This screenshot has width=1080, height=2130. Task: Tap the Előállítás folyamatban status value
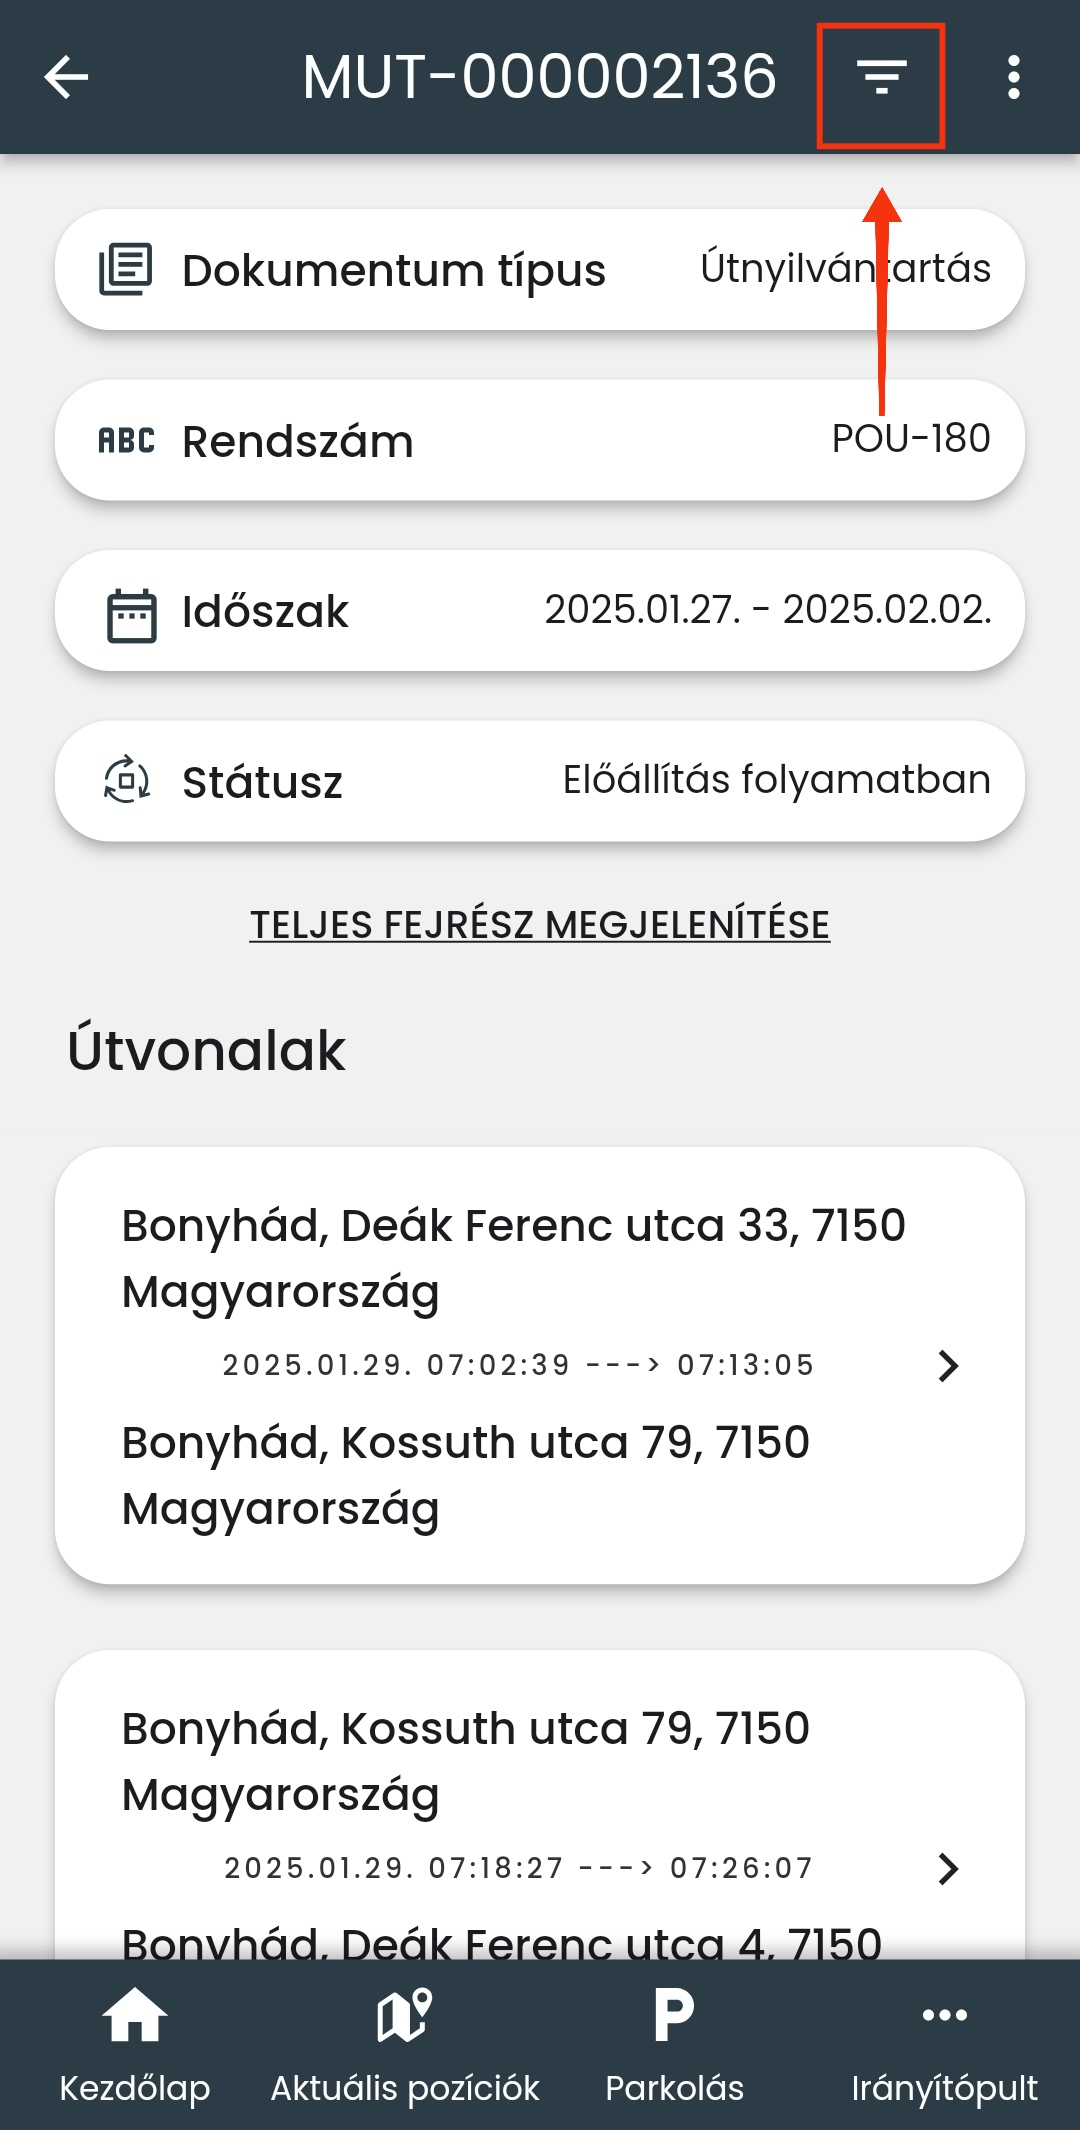click(776, 780)
